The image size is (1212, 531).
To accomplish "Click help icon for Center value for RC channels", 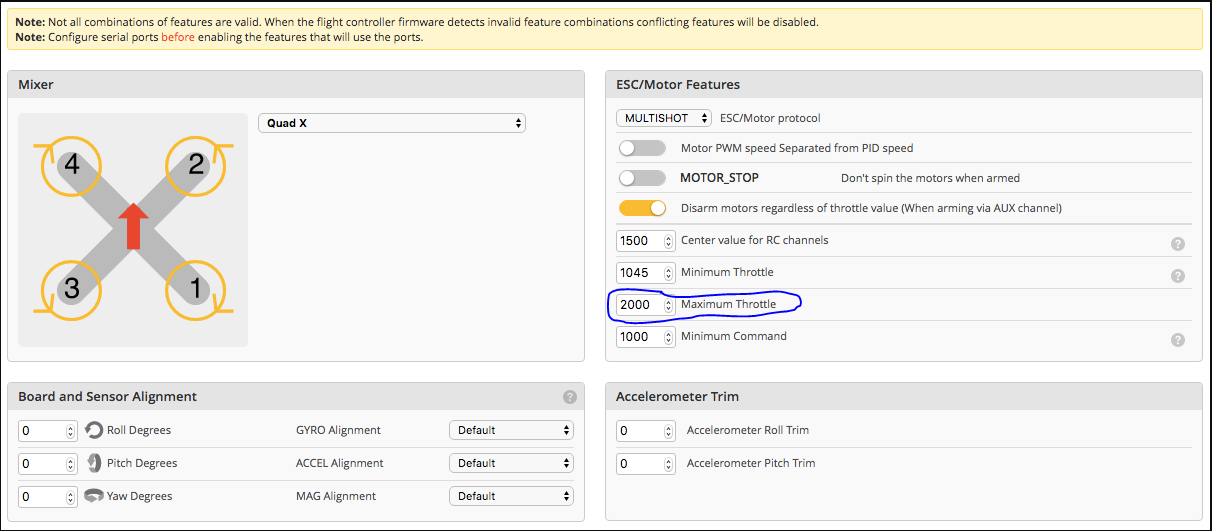I will pos(1177,244).
